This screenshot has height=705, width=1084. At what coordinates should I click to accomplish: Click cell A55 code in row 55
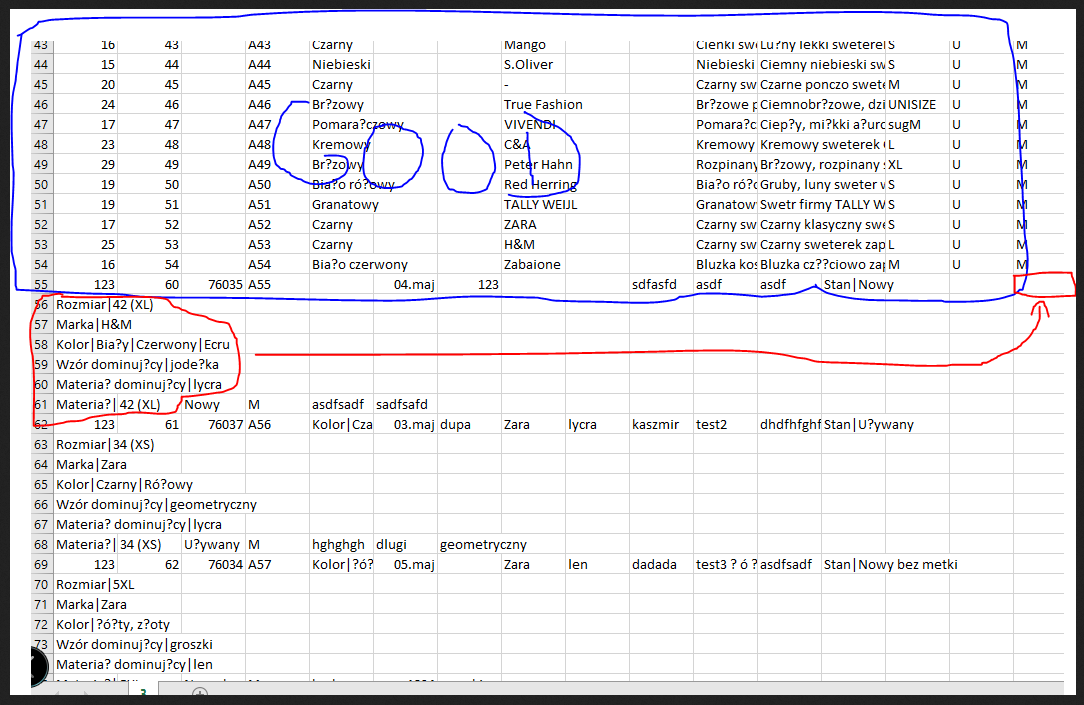tap(260, 285)
